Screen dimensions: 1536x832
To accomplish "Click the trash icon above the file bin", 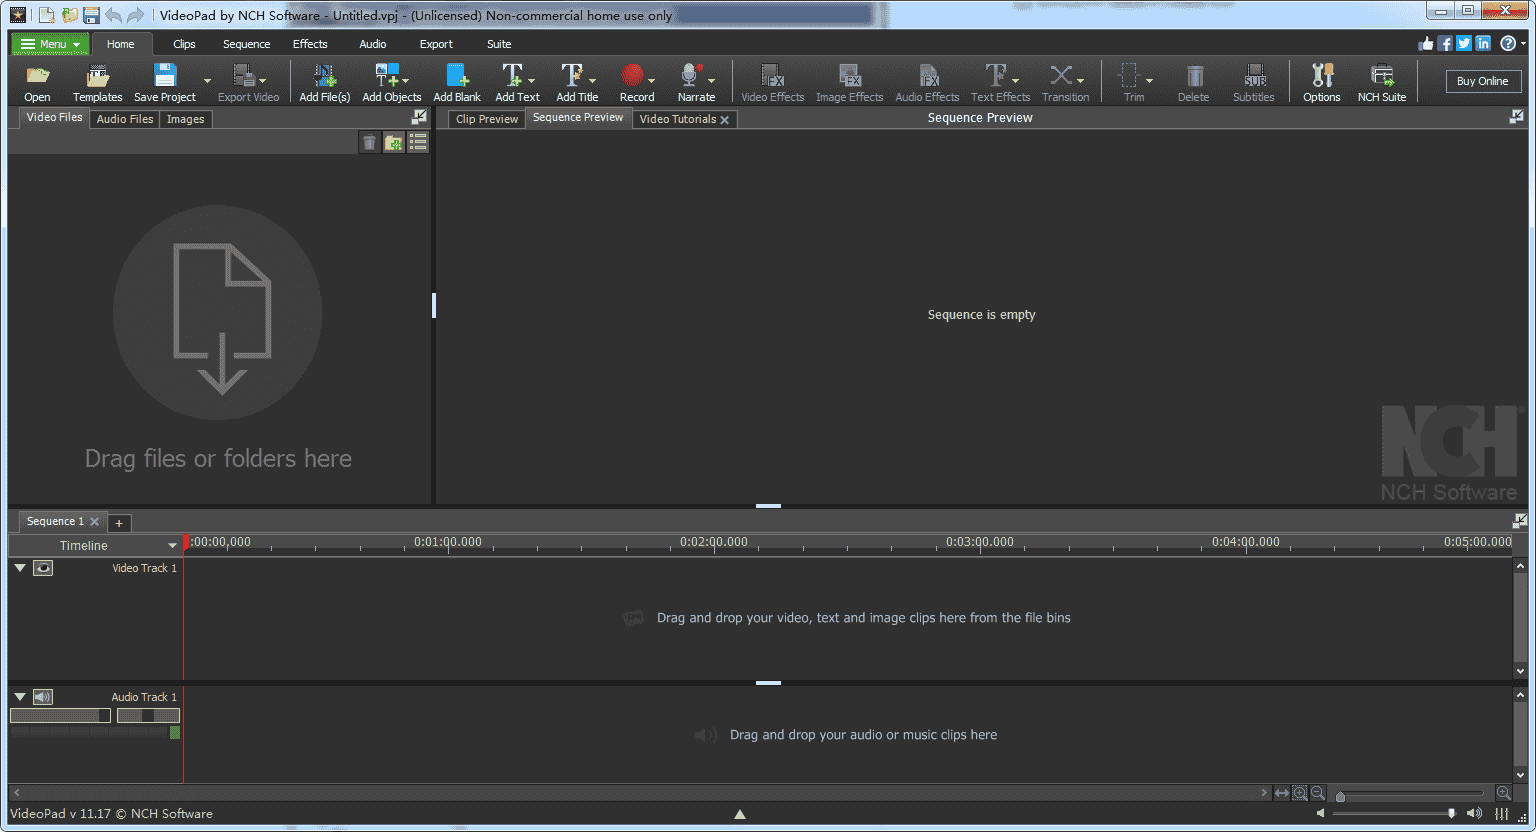I will 369,141.
